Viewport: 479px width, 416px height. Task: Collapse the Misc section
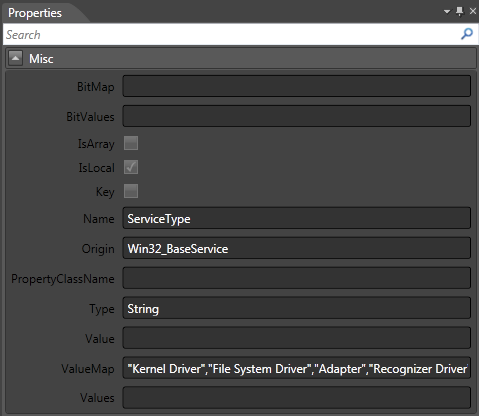(x=15, y=58)
